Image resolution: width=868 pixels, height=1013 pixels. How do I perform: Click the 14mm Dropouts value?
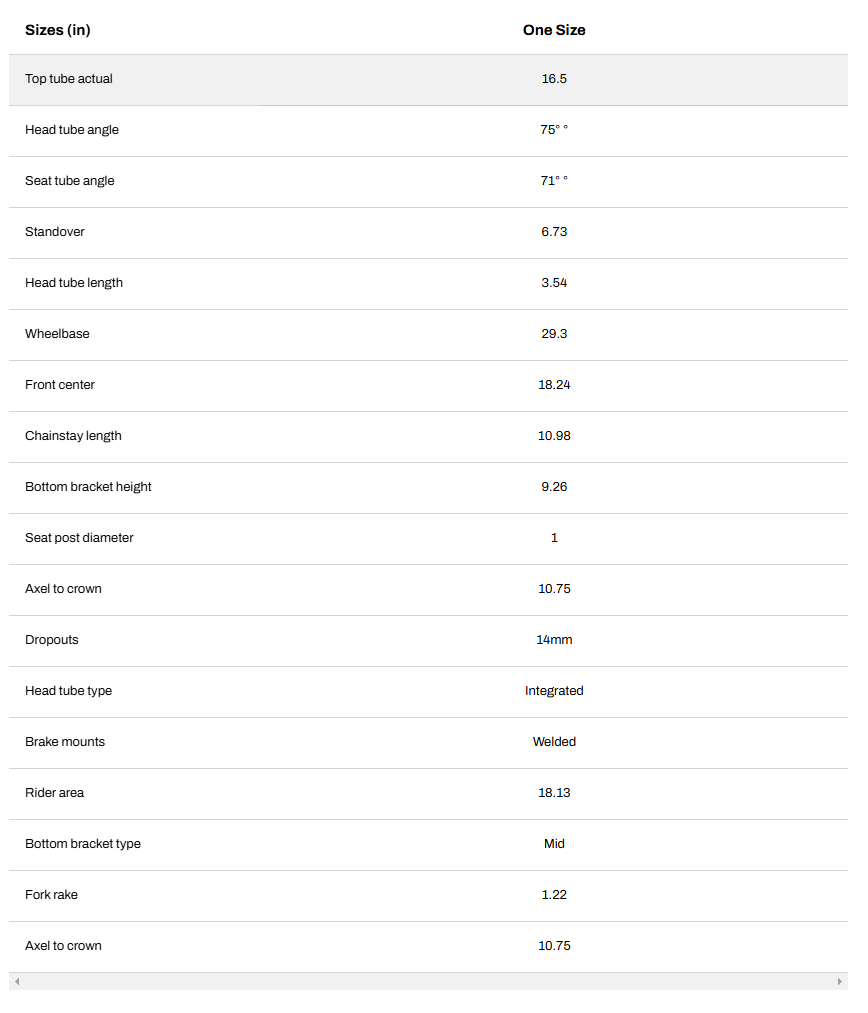554,640
